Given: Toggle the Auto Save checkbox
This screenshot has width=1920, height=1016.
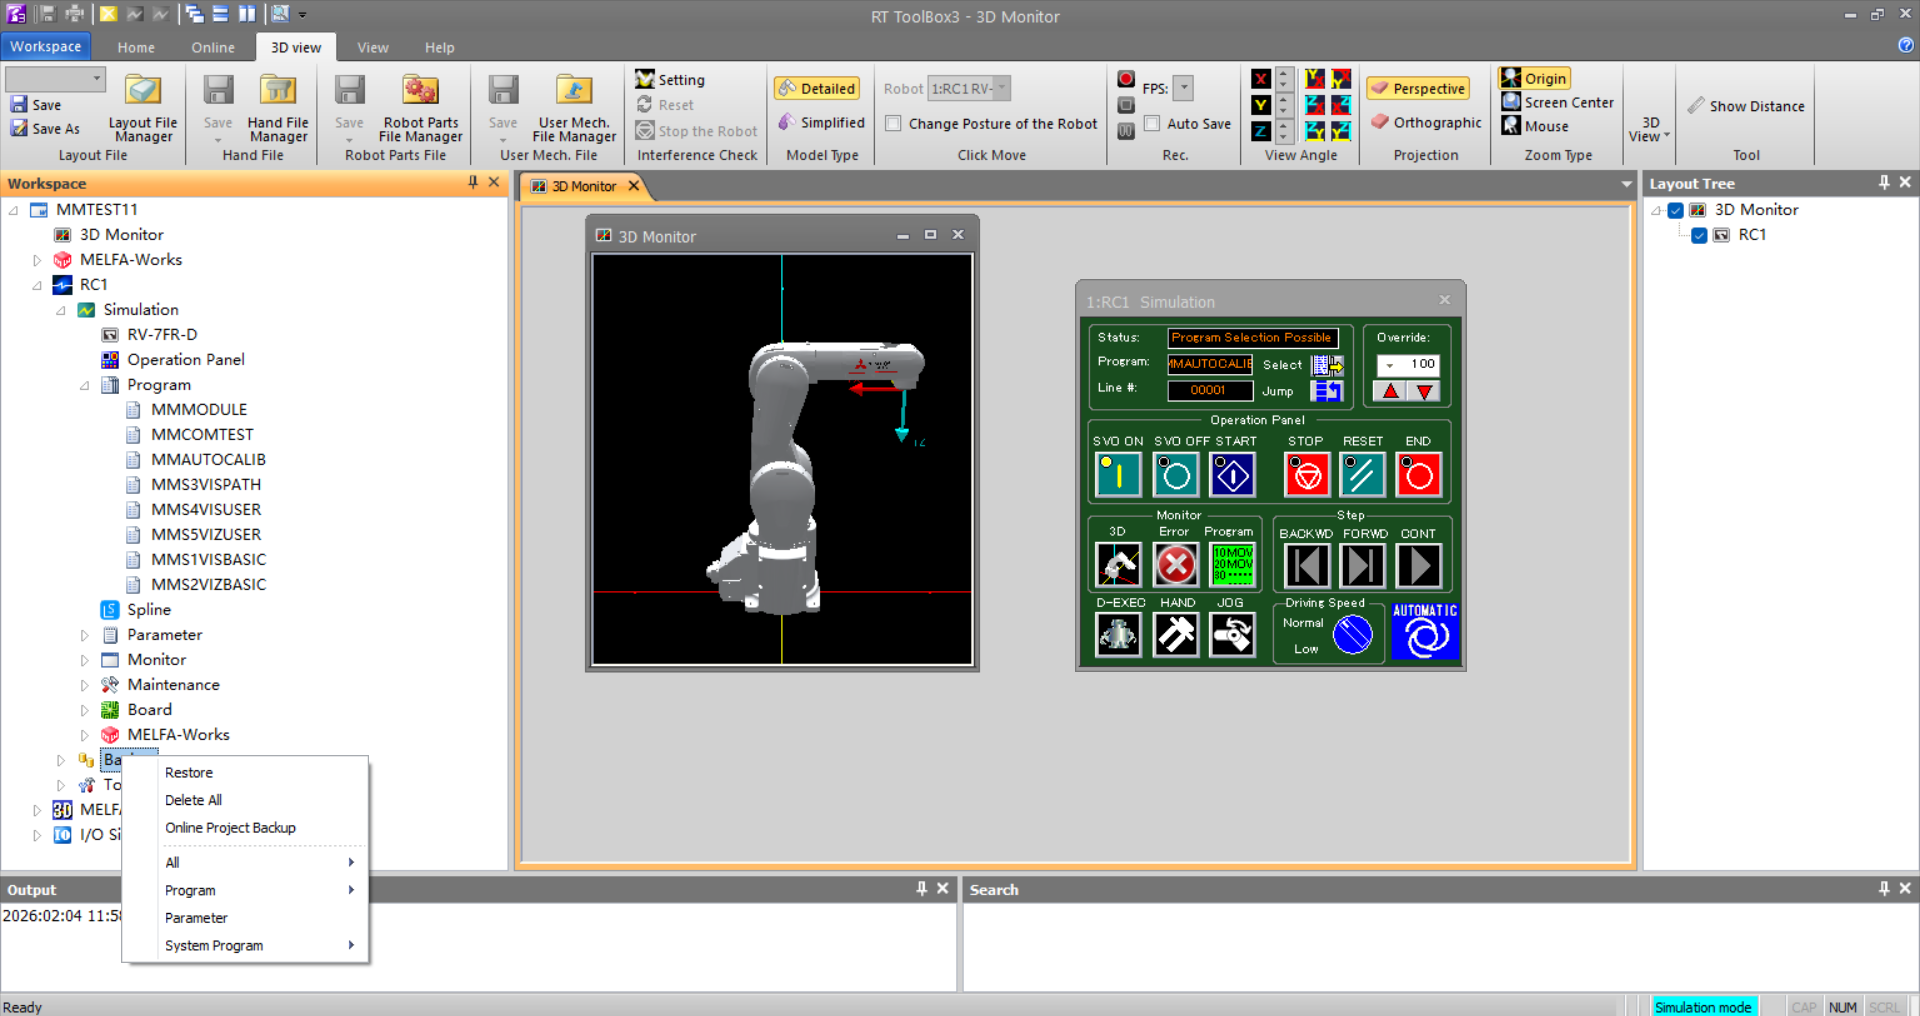Looking at the screenshot, I should [1152, 123].
